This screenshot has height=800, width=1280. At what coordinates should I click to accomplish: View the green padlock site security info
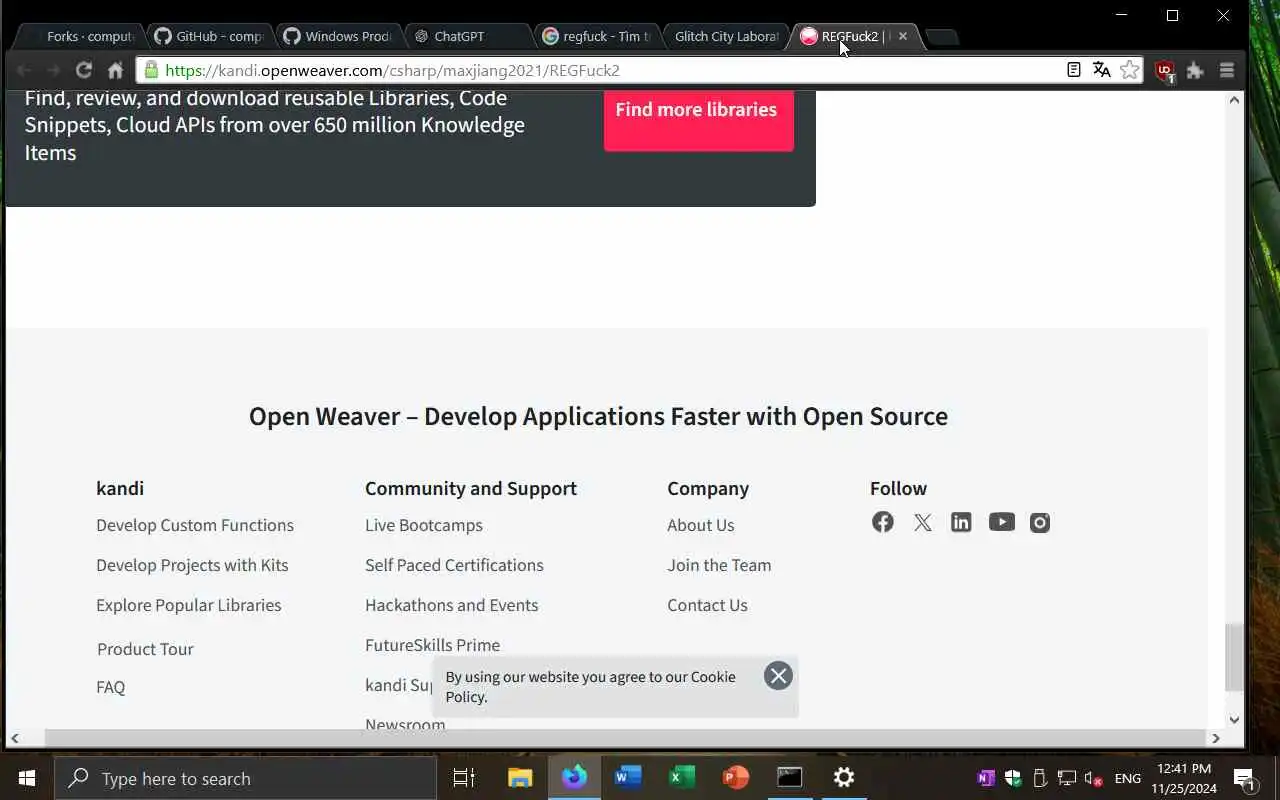pos(151,70)
